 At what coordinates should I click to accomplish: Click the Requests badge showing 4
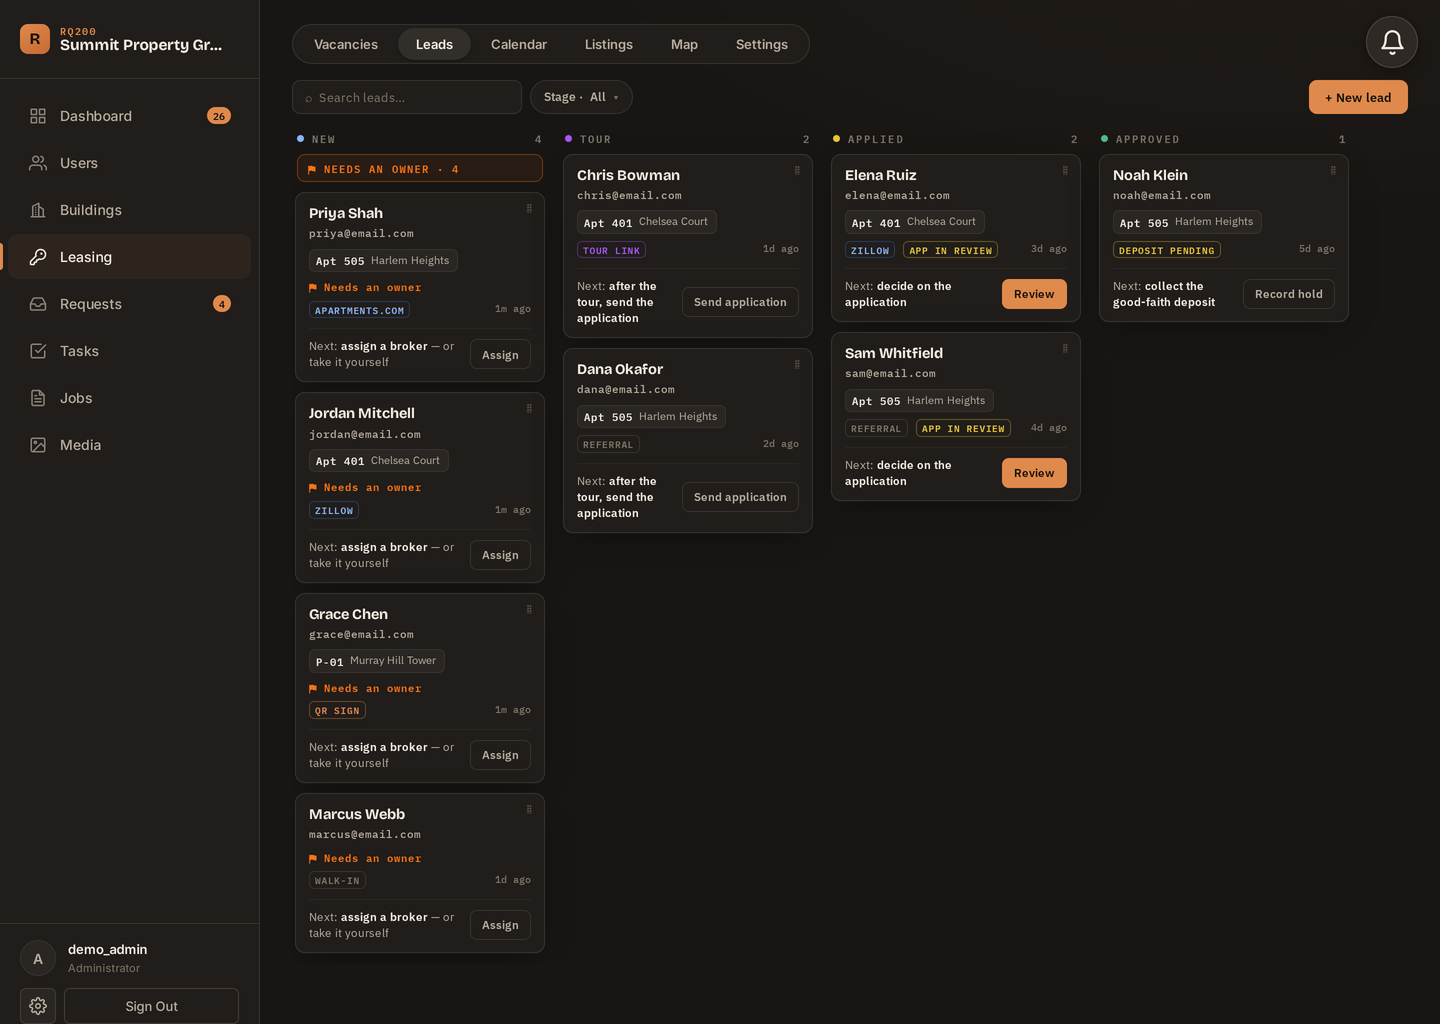click(222, 304)
